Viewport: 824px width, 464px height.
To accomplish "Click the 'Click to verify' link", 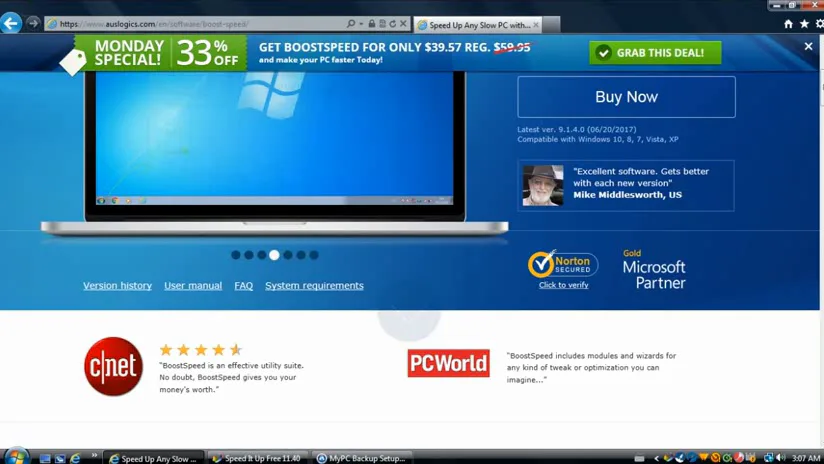I will pyautogui.click(x=563, y=285).
